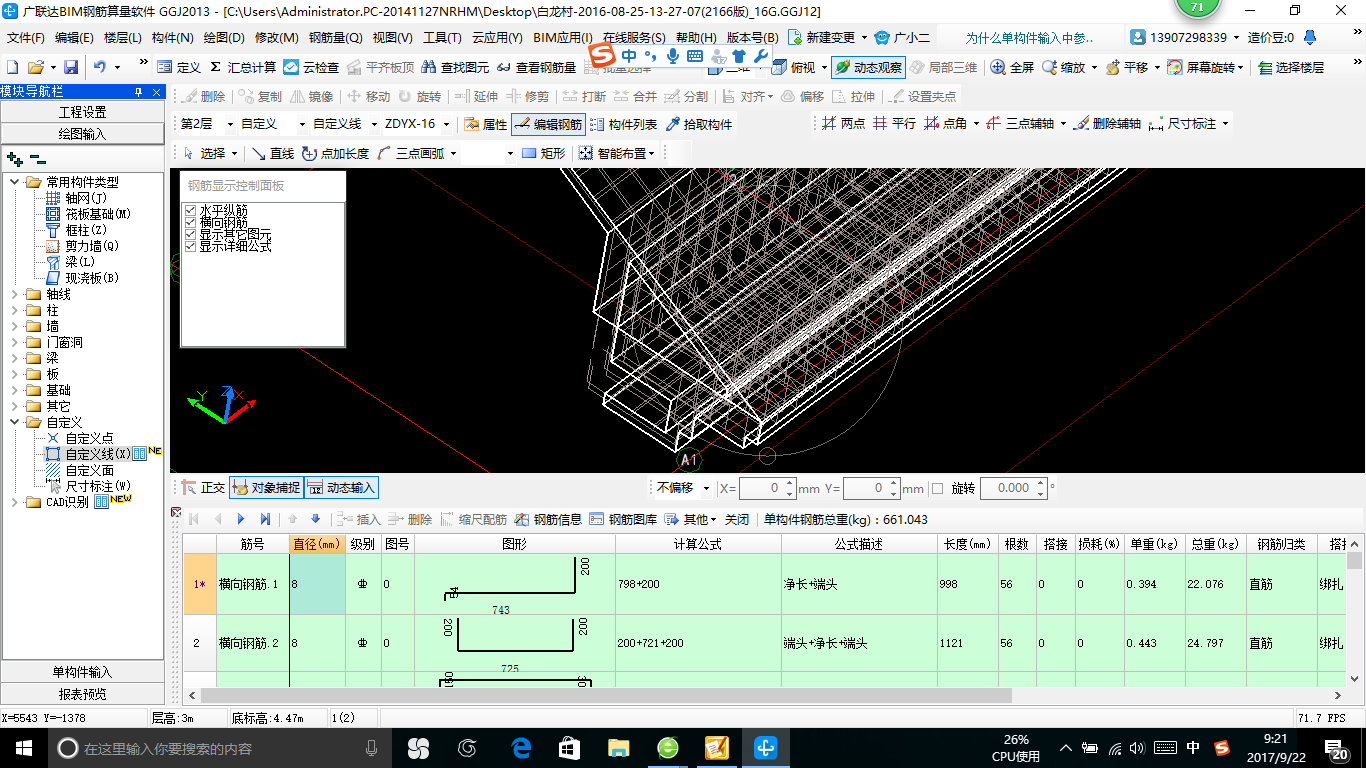Image resolution: width=1366 pixels, height=768 pixels.
Task: Open 查找图元 find element tool
Action: pos(456,67)
